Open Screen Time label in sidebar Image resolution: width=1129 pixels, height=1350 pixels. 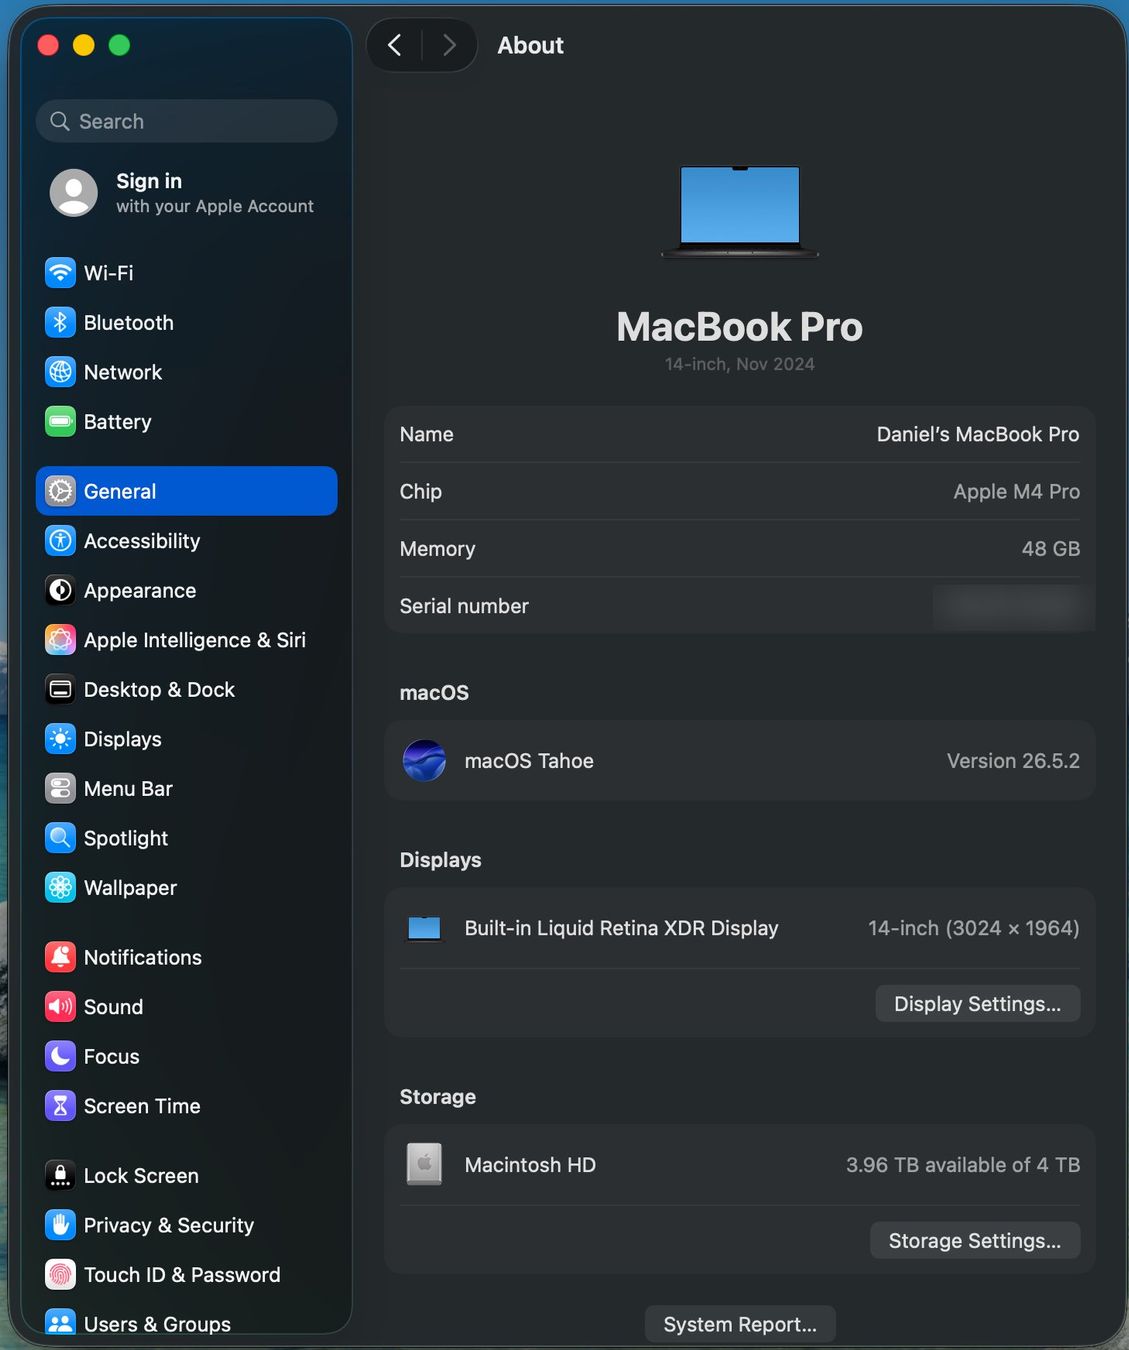pyautogui.click(x=142, y=1106)
